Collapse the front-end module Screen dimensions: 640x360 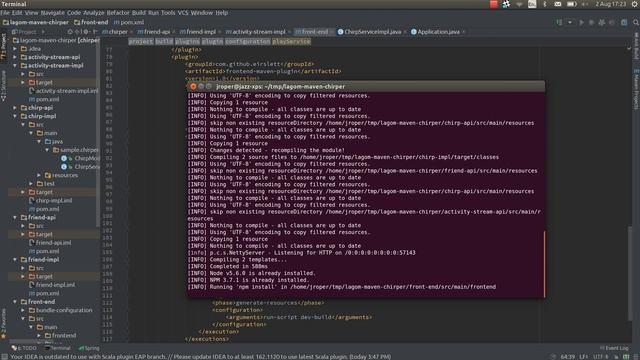pyautogui.click(x=15, y=302)
